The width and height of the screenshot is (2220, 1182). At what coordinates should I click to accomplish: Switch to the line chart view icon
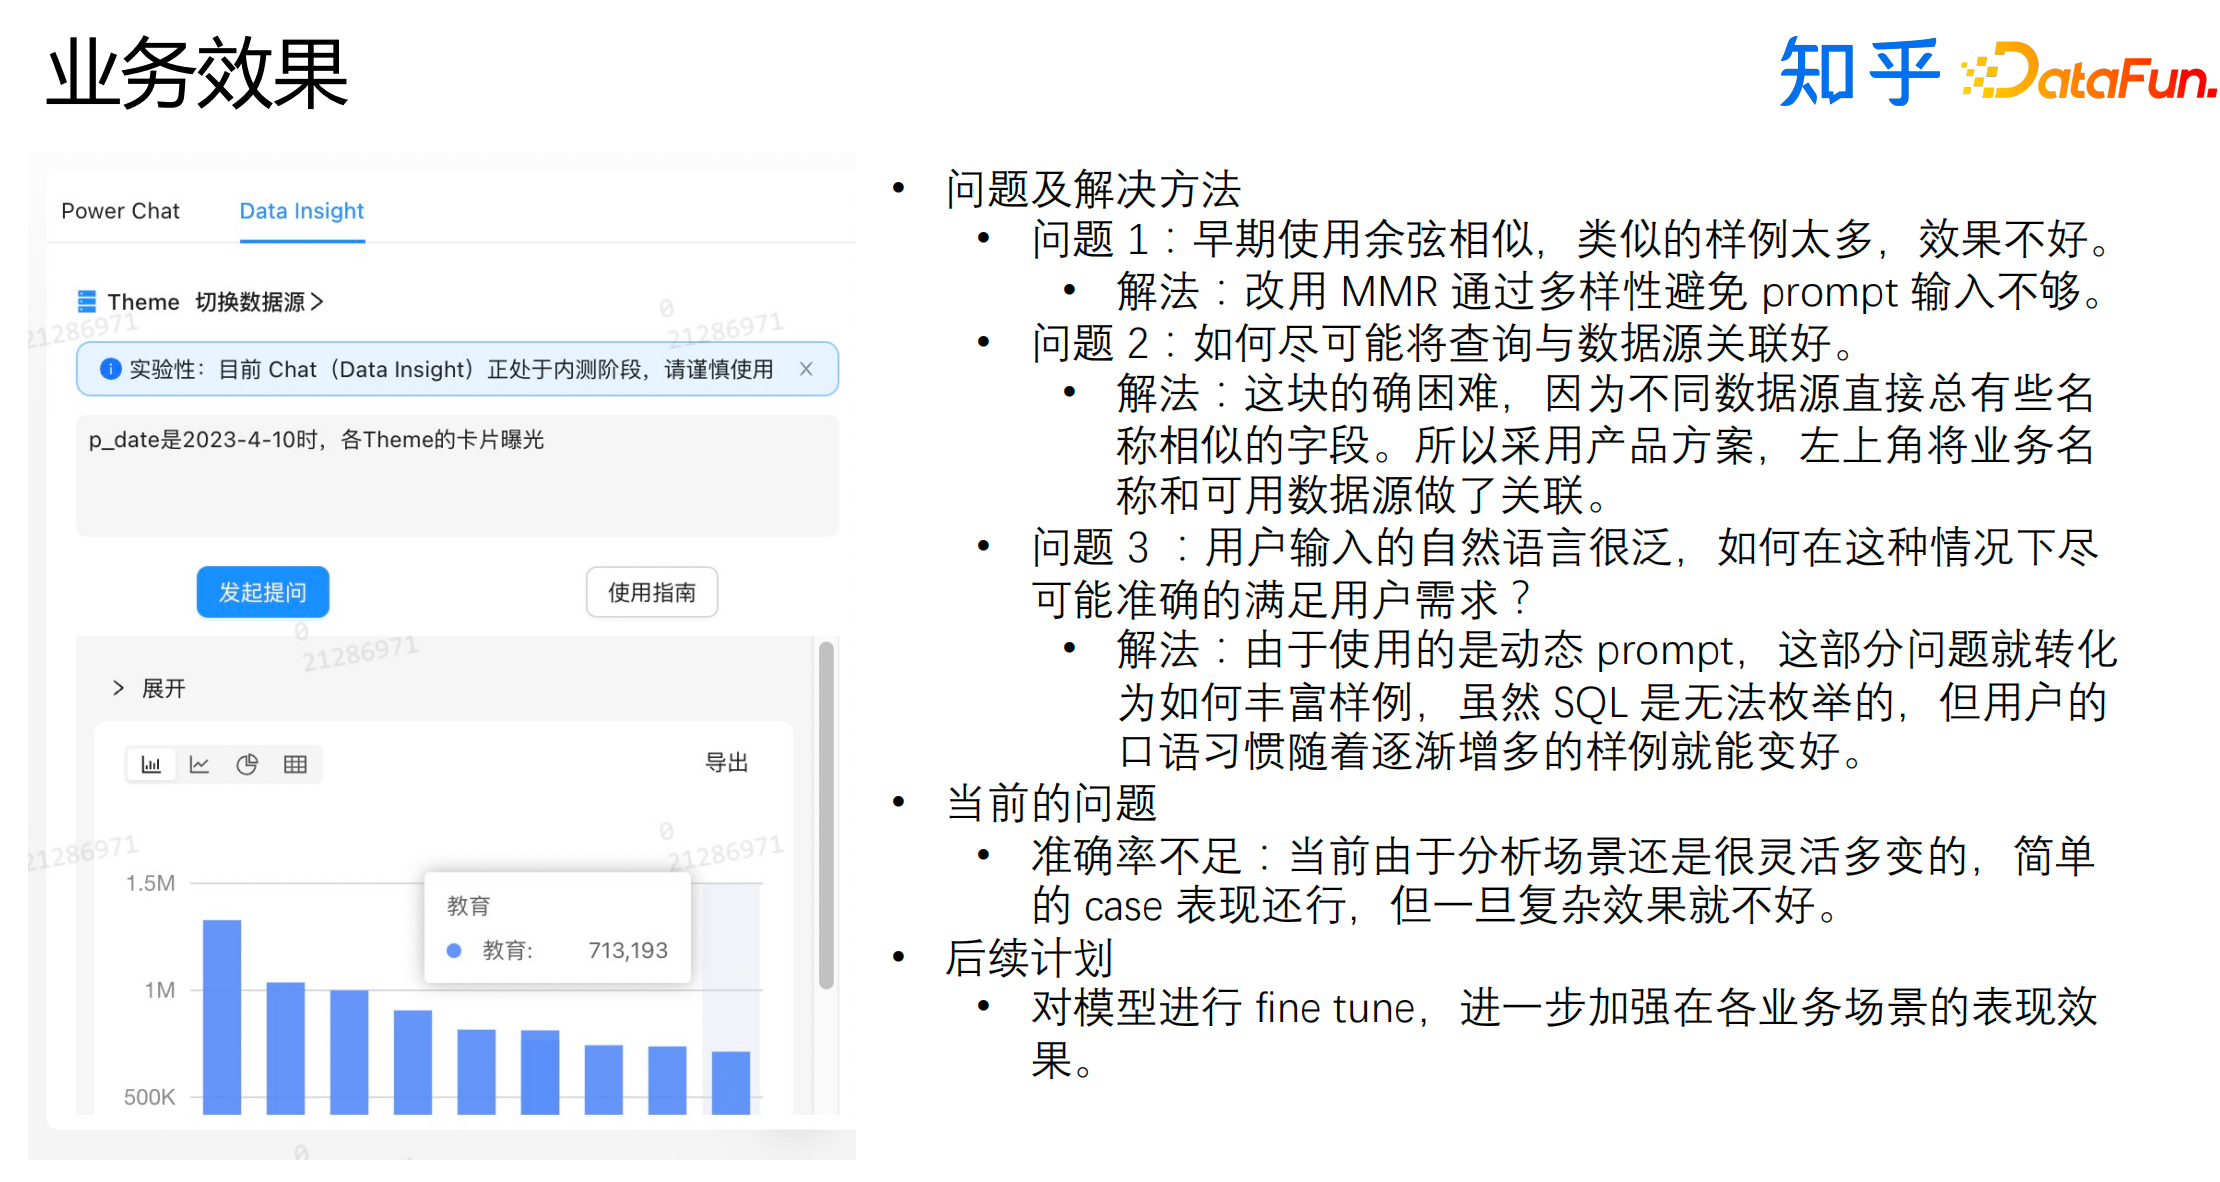click(199, 765)
